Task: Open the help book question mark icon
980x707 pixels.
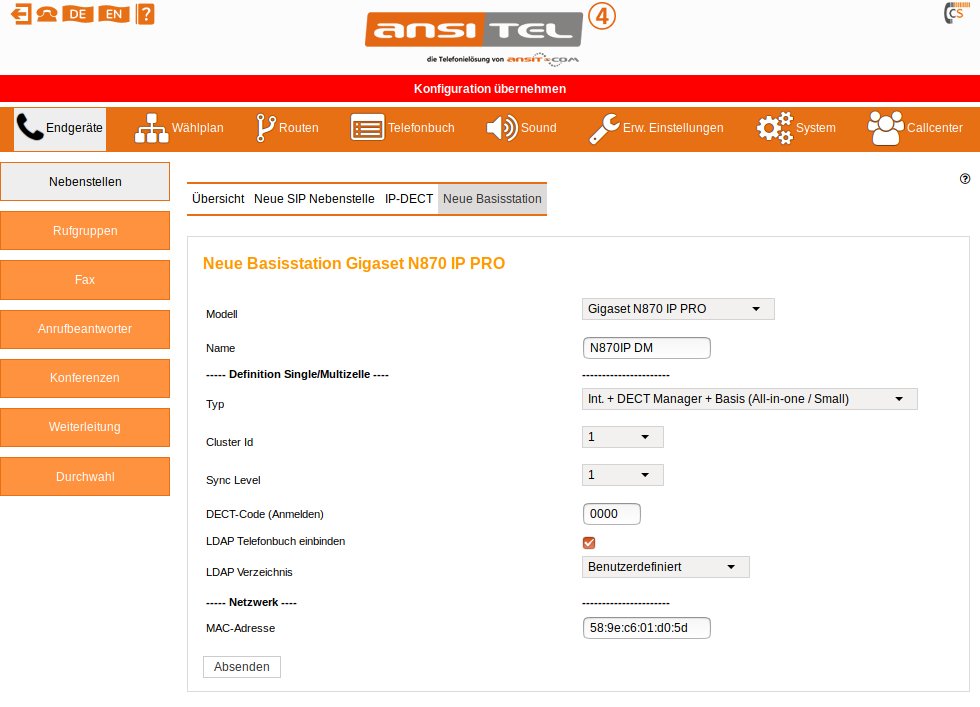Action: [x=145, y=14]
